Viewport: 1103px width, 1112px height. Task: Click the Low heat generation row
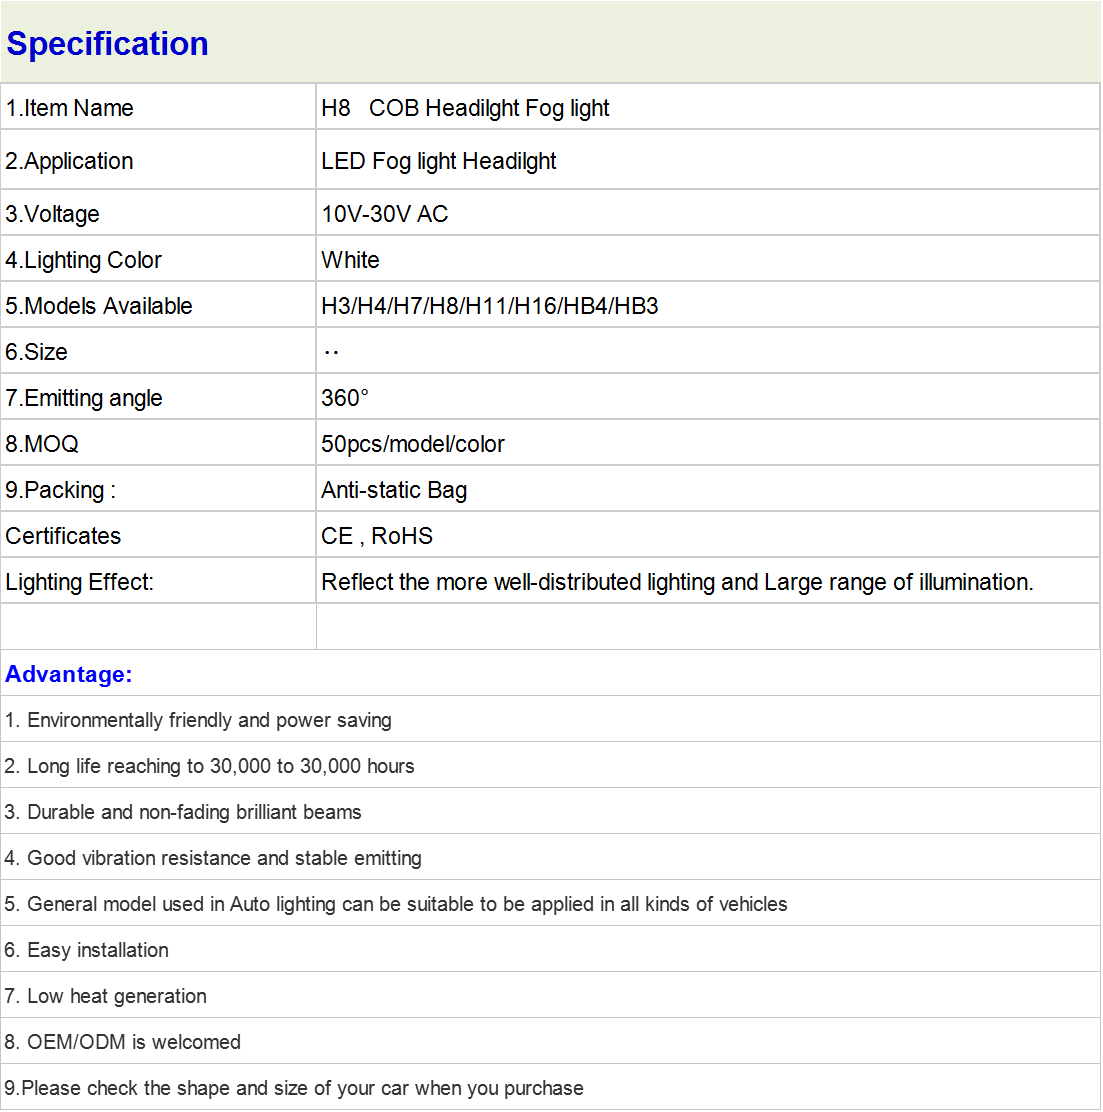[x=550, y=996]
